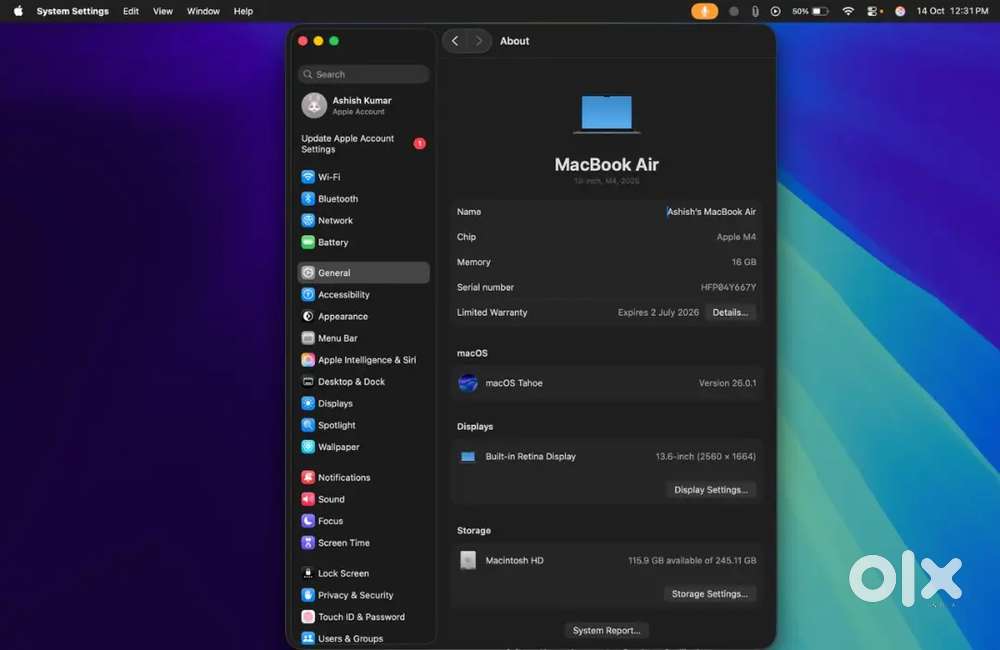This screenshot has height=650, width=1000.
Task: Click the warranty Details button
Action: (730, 313)
